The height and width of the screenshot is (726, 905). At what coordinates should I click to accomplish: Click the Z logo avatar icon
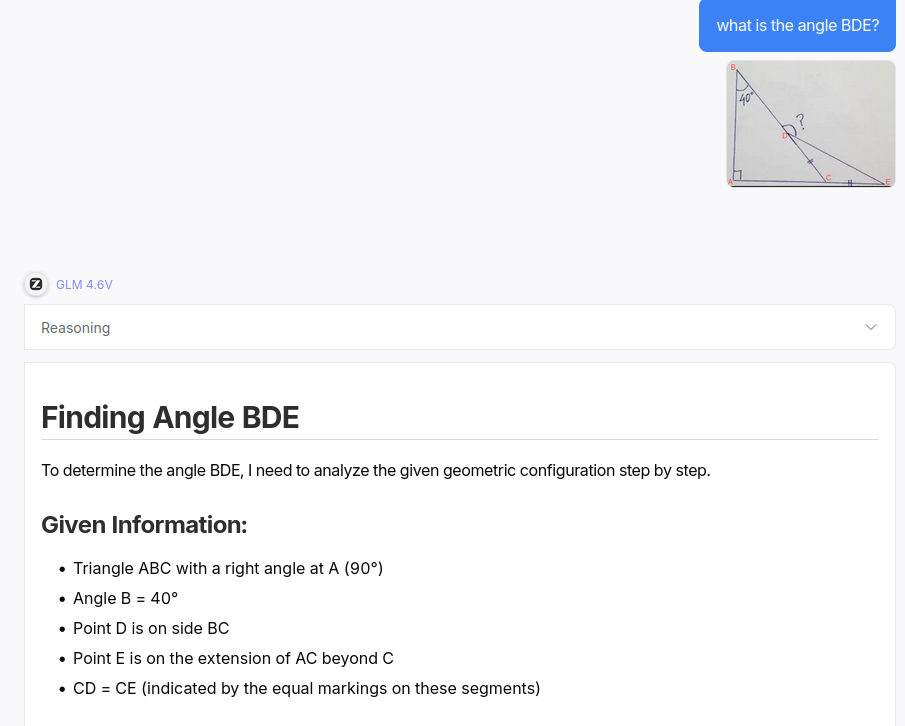click(x=36, y=284)
